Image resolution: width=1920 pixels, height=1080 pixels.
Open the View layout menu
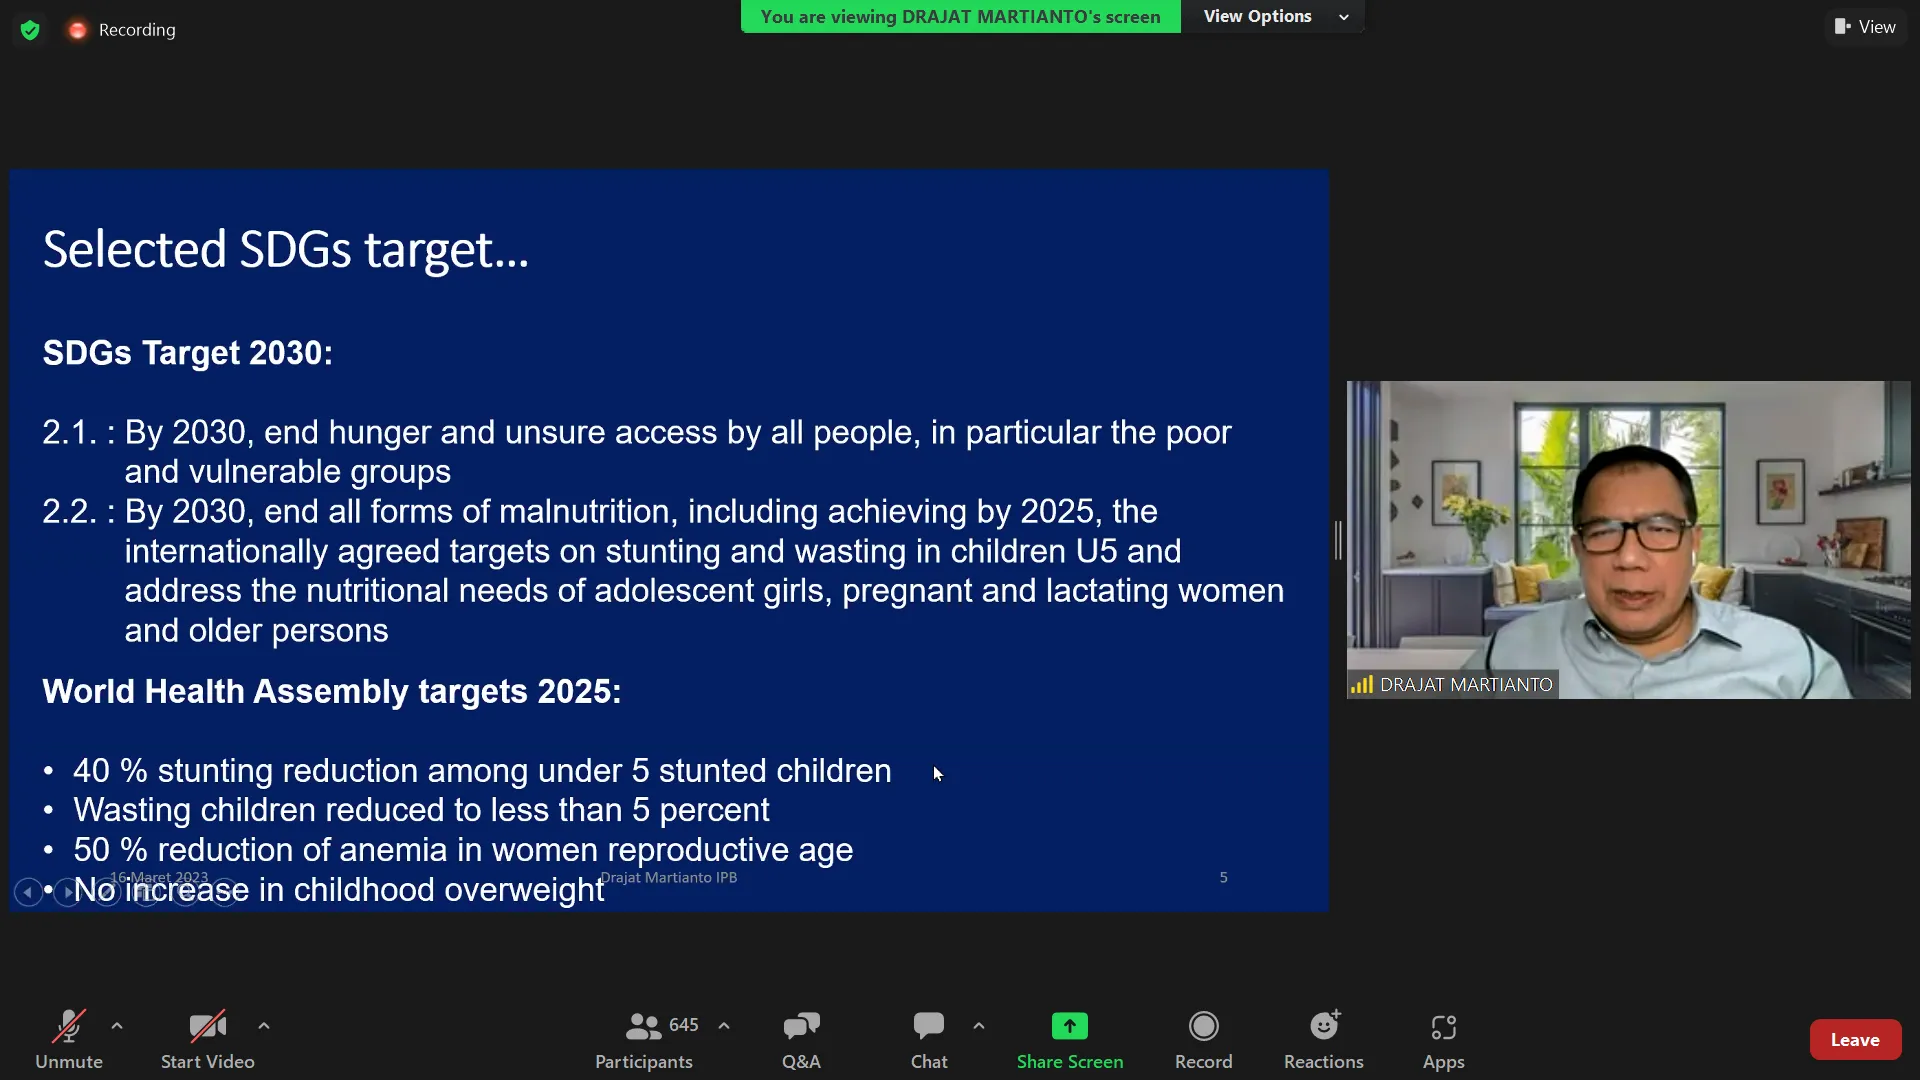coord(1865,27)
